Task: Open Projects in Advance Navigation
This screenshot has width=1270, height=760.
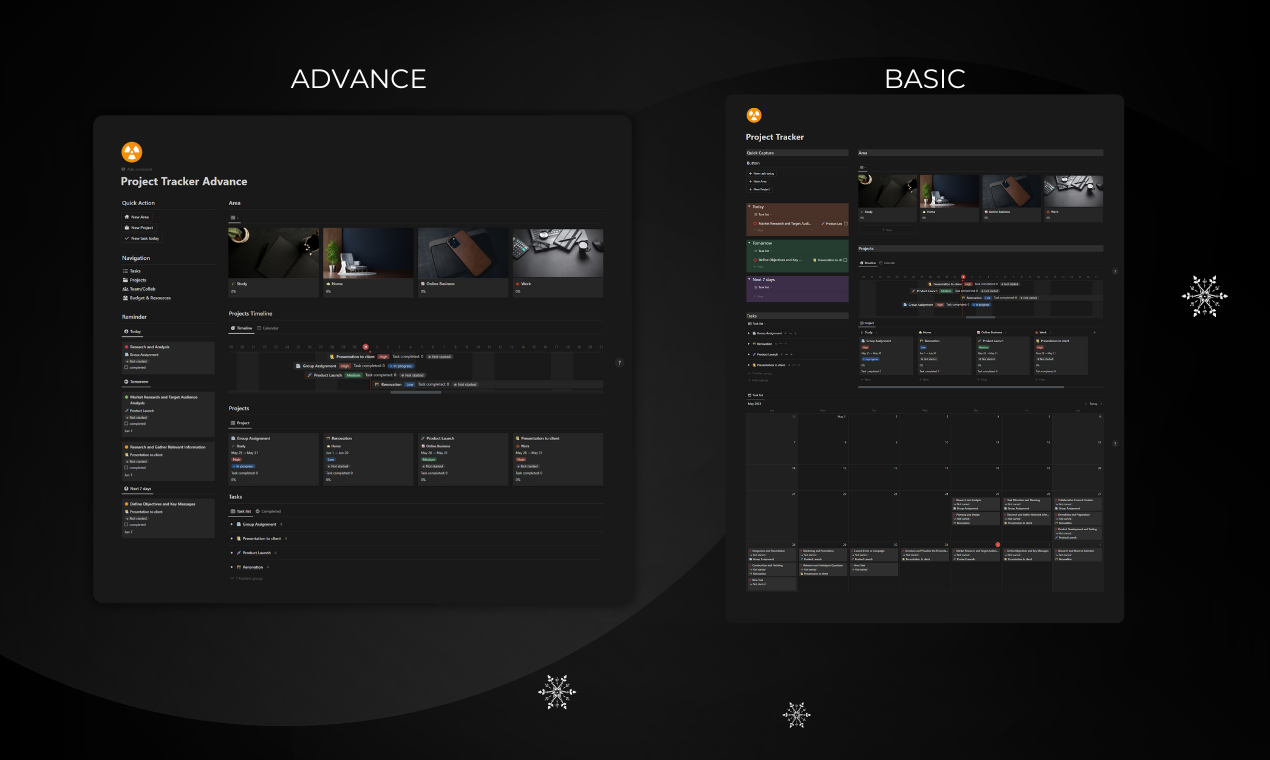Action: coord(134,280)
